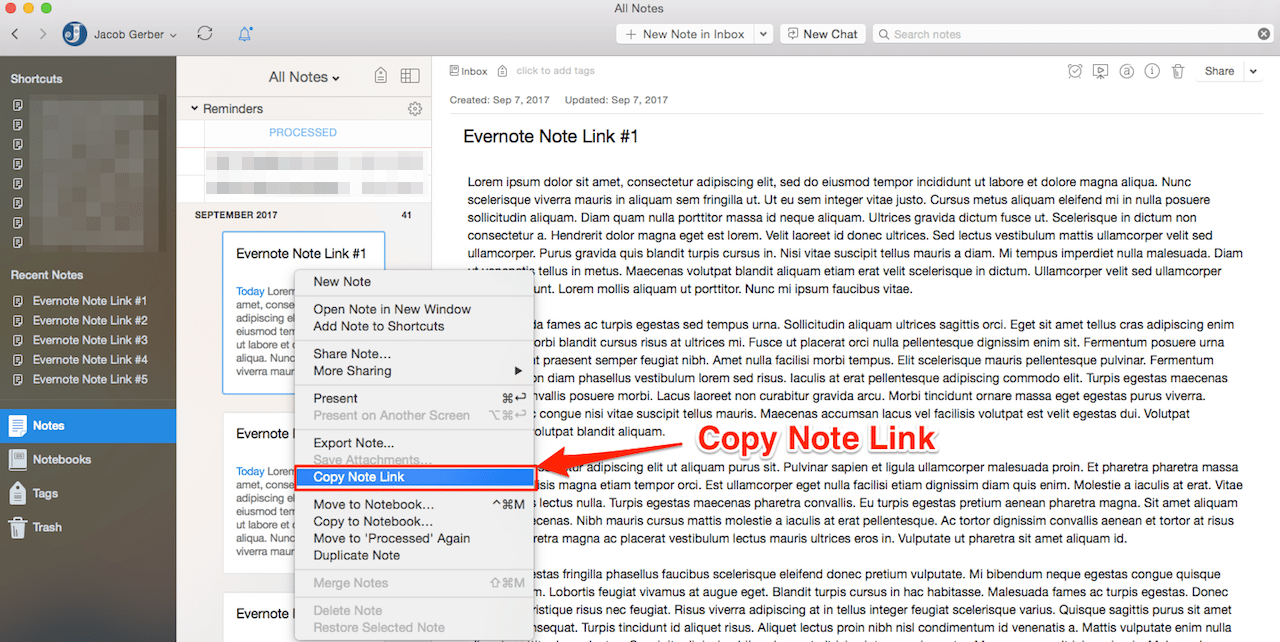The width and height of the screenshot is (1280, 642).
Task: Click the reminders icon beside All Notes
Action: coord(380,76)
